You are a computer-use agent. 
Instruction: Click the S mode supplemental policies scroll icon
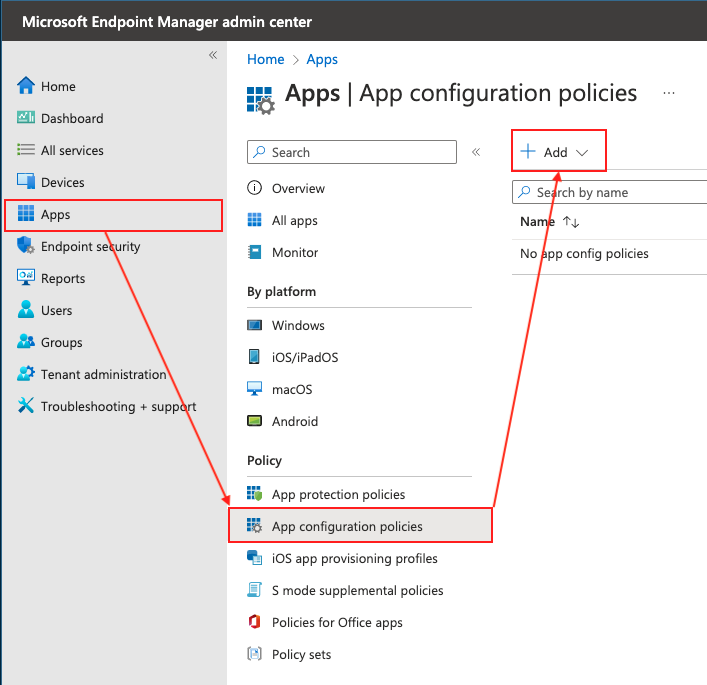click(x=254, y=589)
